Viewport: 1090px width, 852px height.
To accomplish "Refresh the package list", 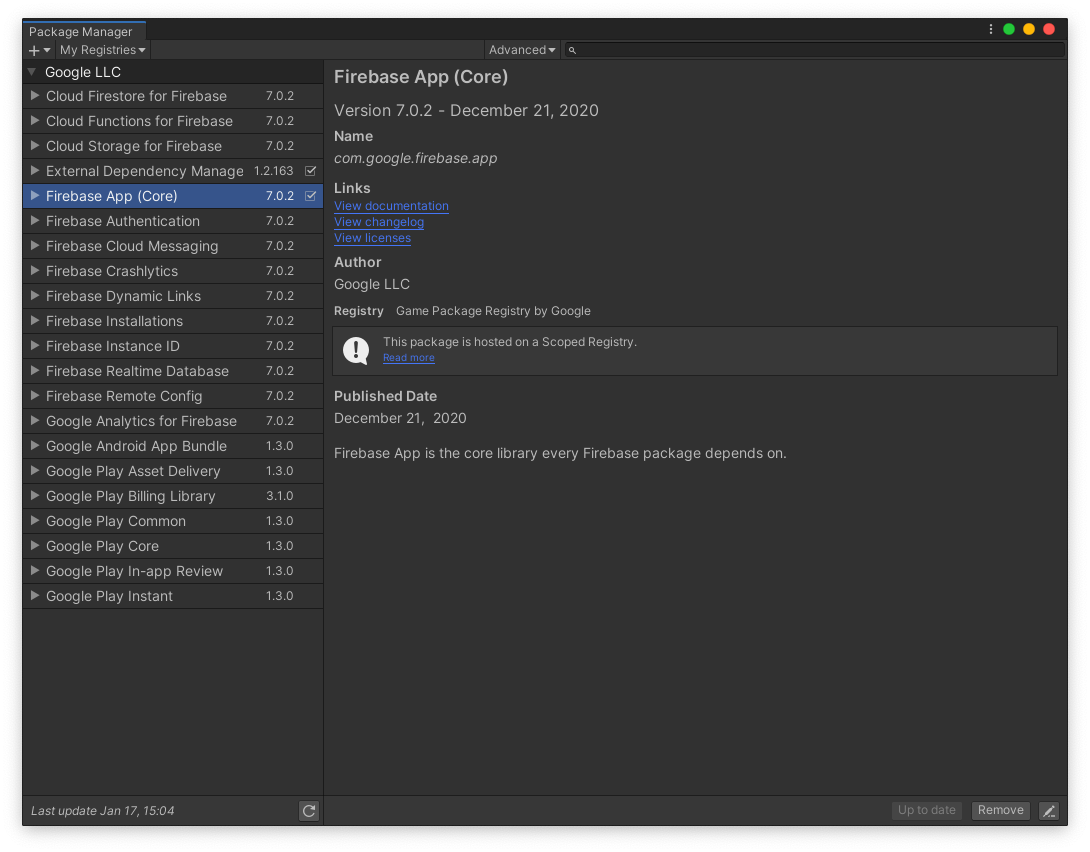I will (x=309, y=810).
